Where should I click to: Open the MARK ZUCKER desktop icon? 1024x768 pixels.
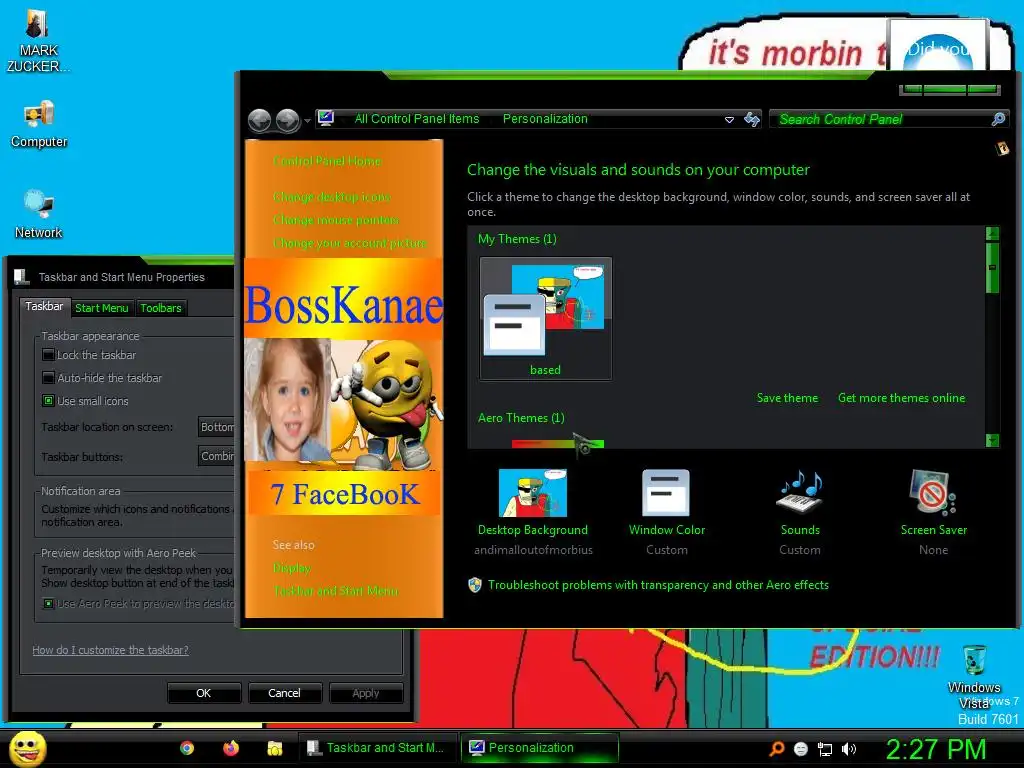pyautogui.click(x=37, y=40)
